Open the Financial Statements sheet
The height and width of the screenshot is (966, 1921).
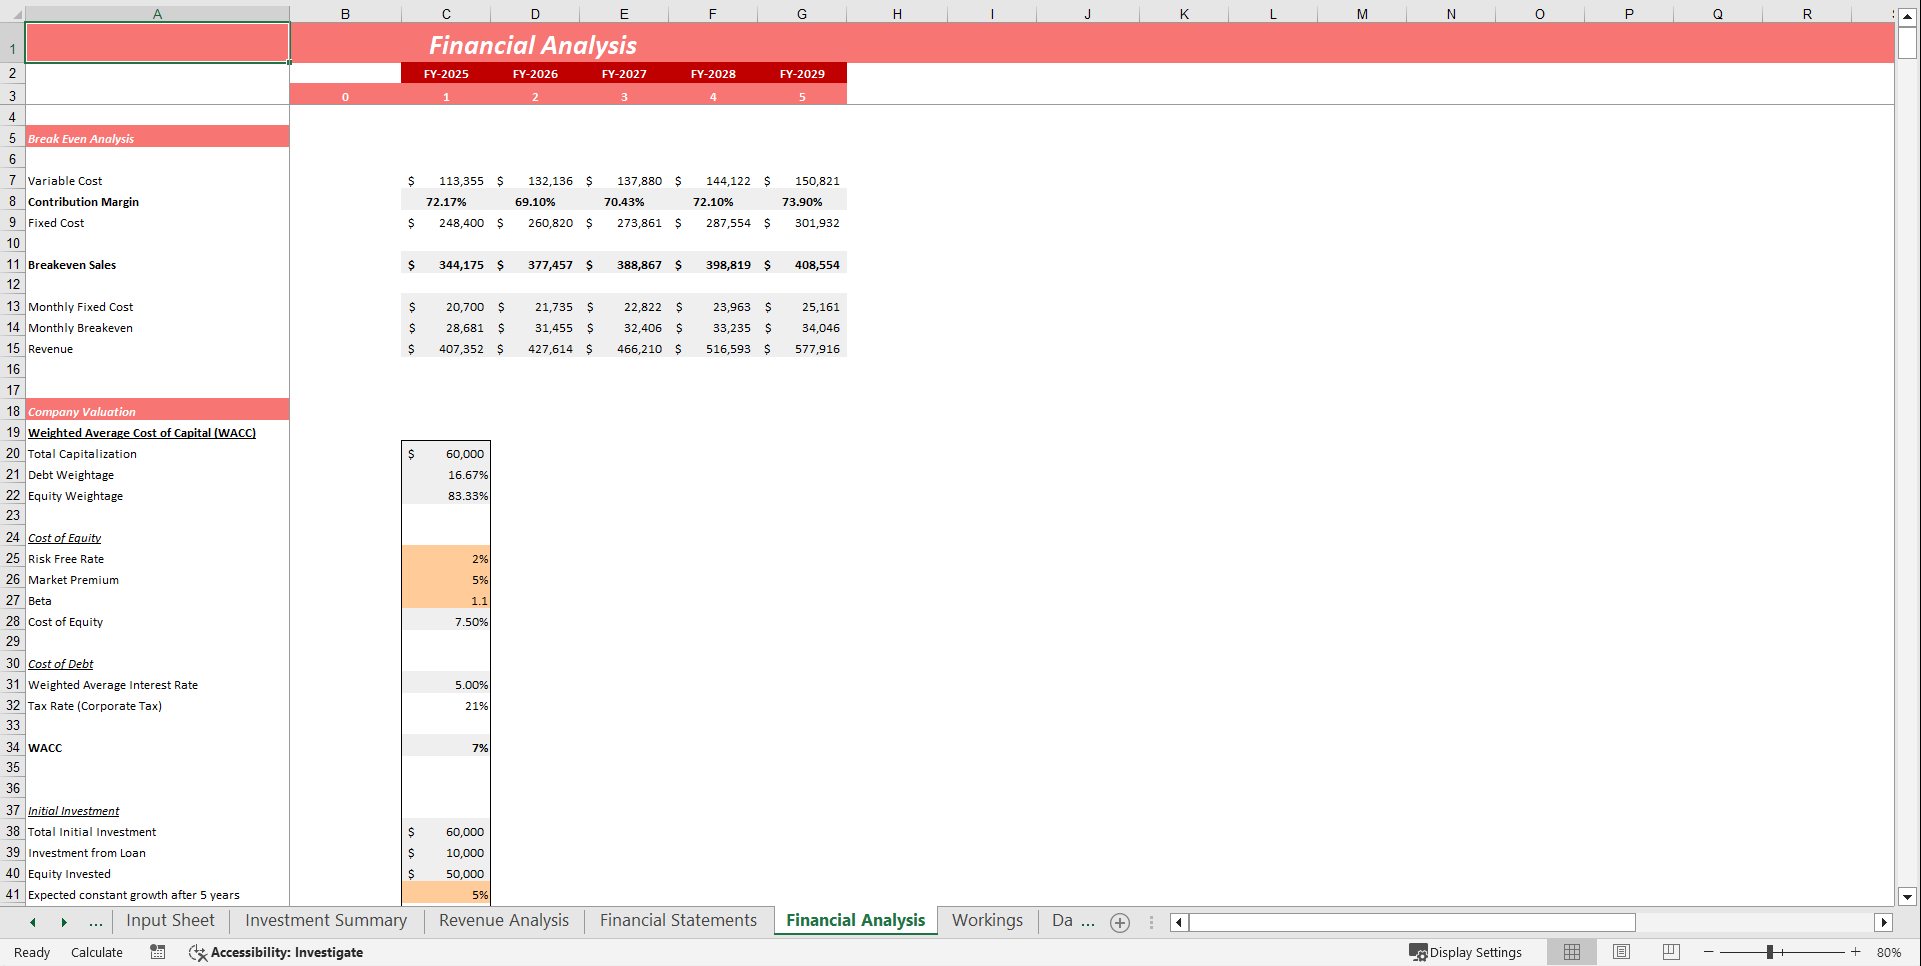point(677,920)
